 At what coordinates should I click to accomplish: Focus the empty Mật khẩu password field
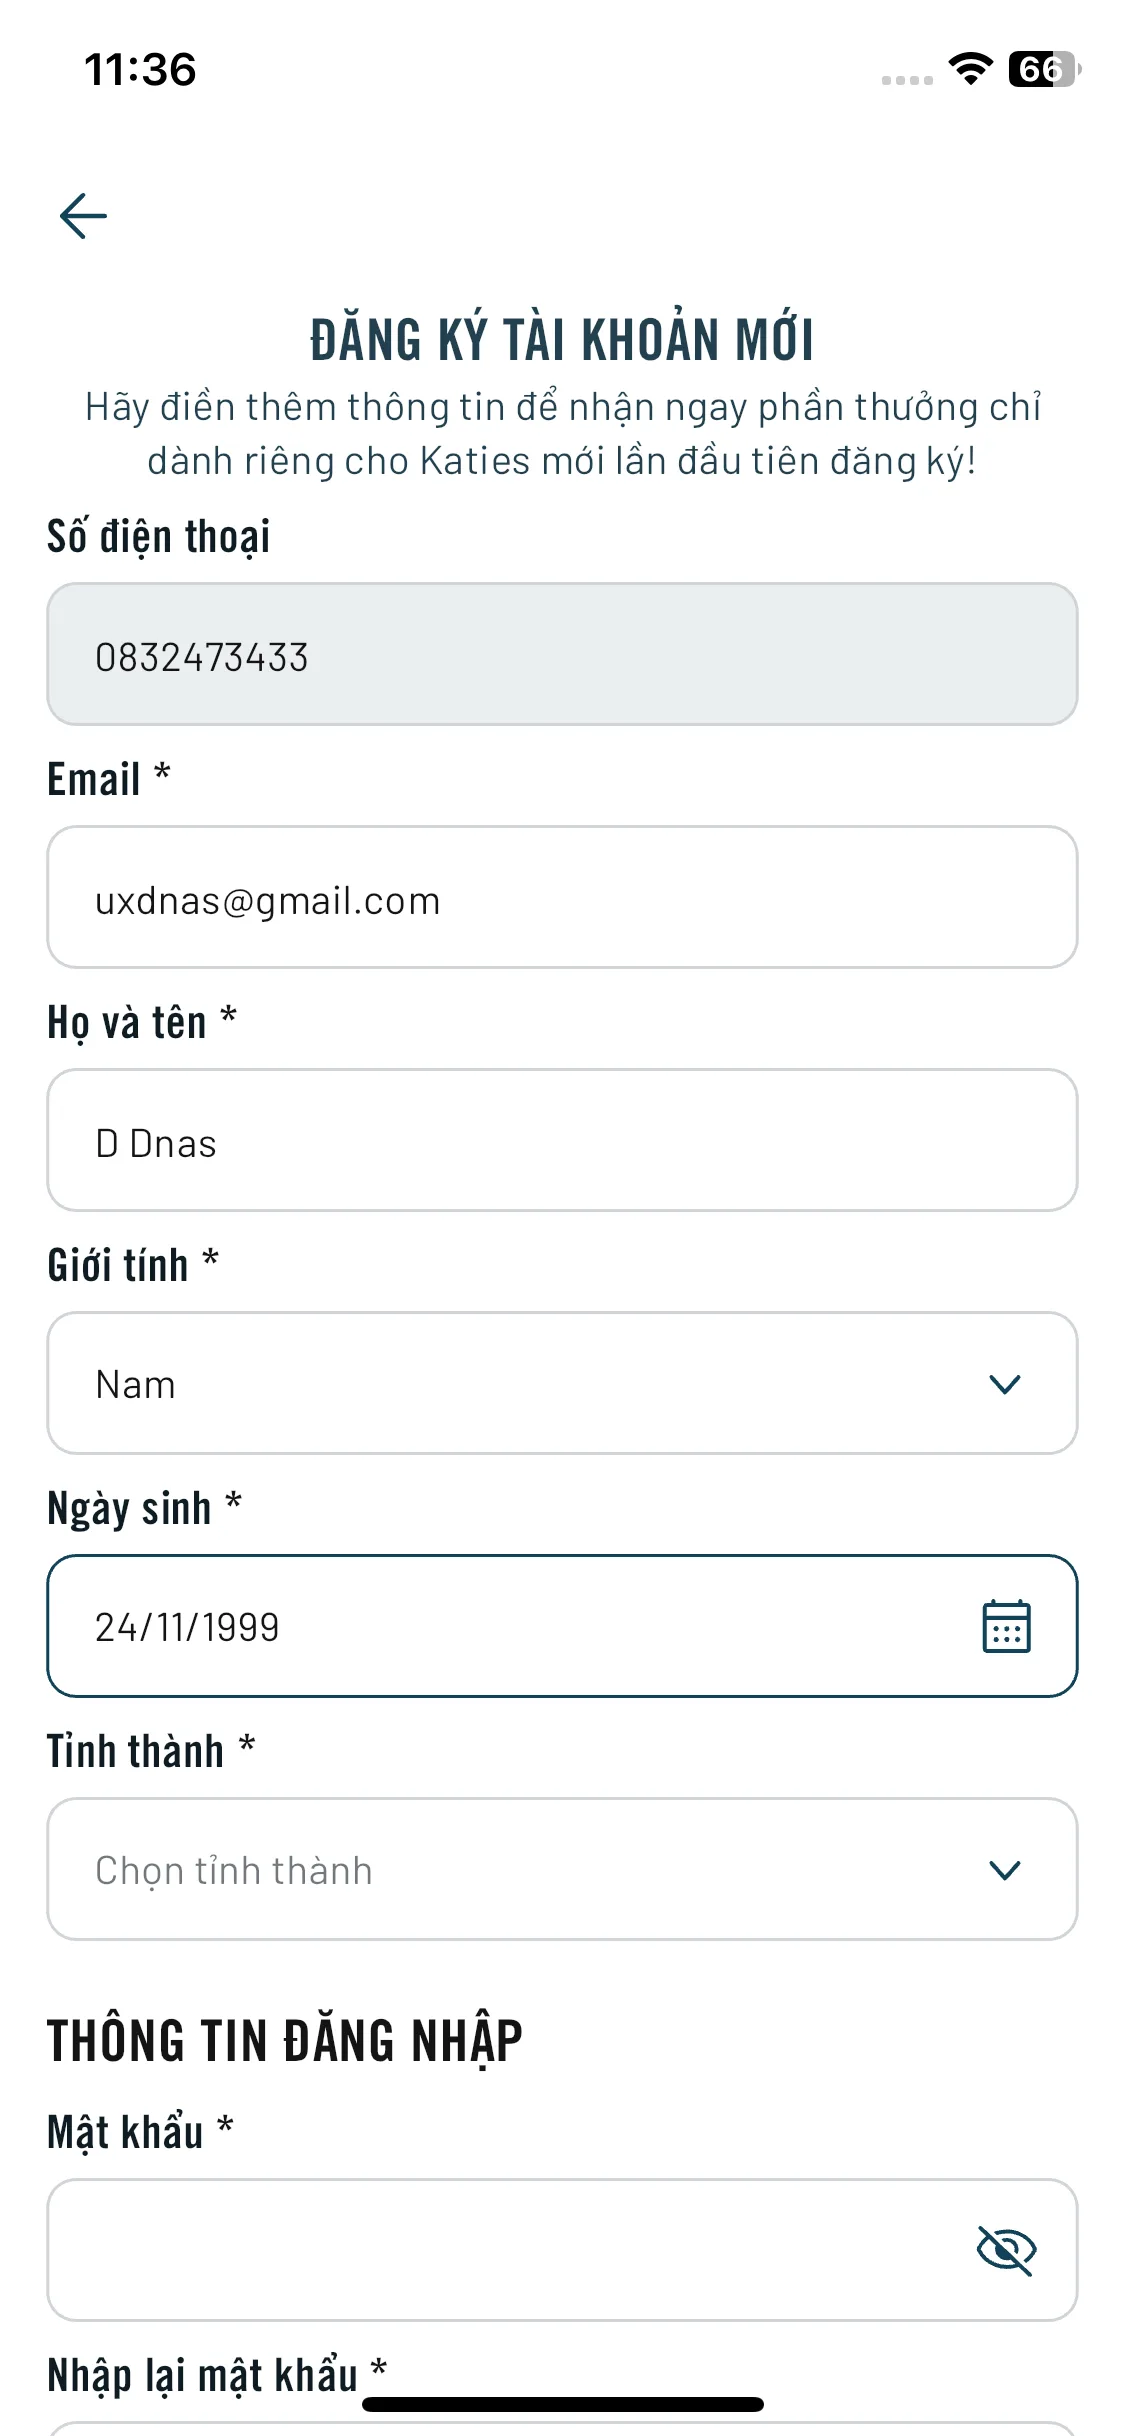tap(500, 2250)
